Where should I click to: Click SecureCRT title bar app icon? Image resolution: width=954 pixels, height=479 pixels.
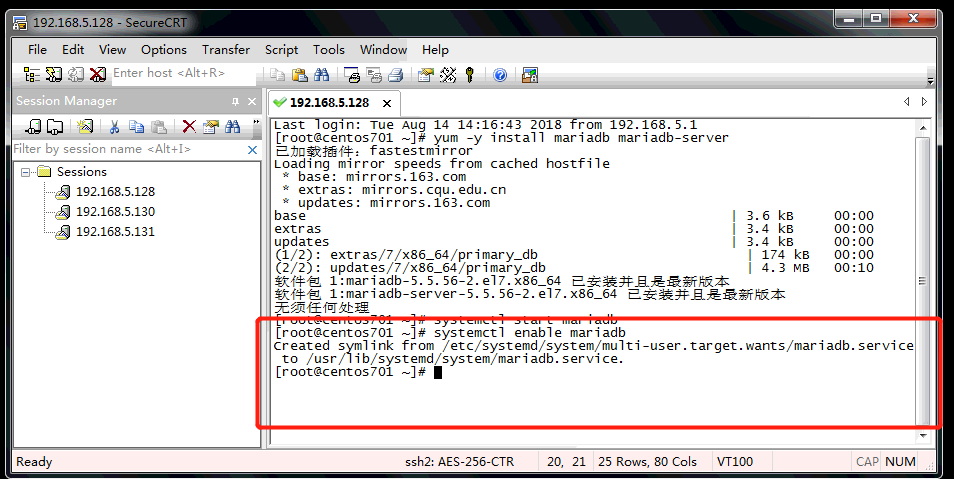pos(20,23)
